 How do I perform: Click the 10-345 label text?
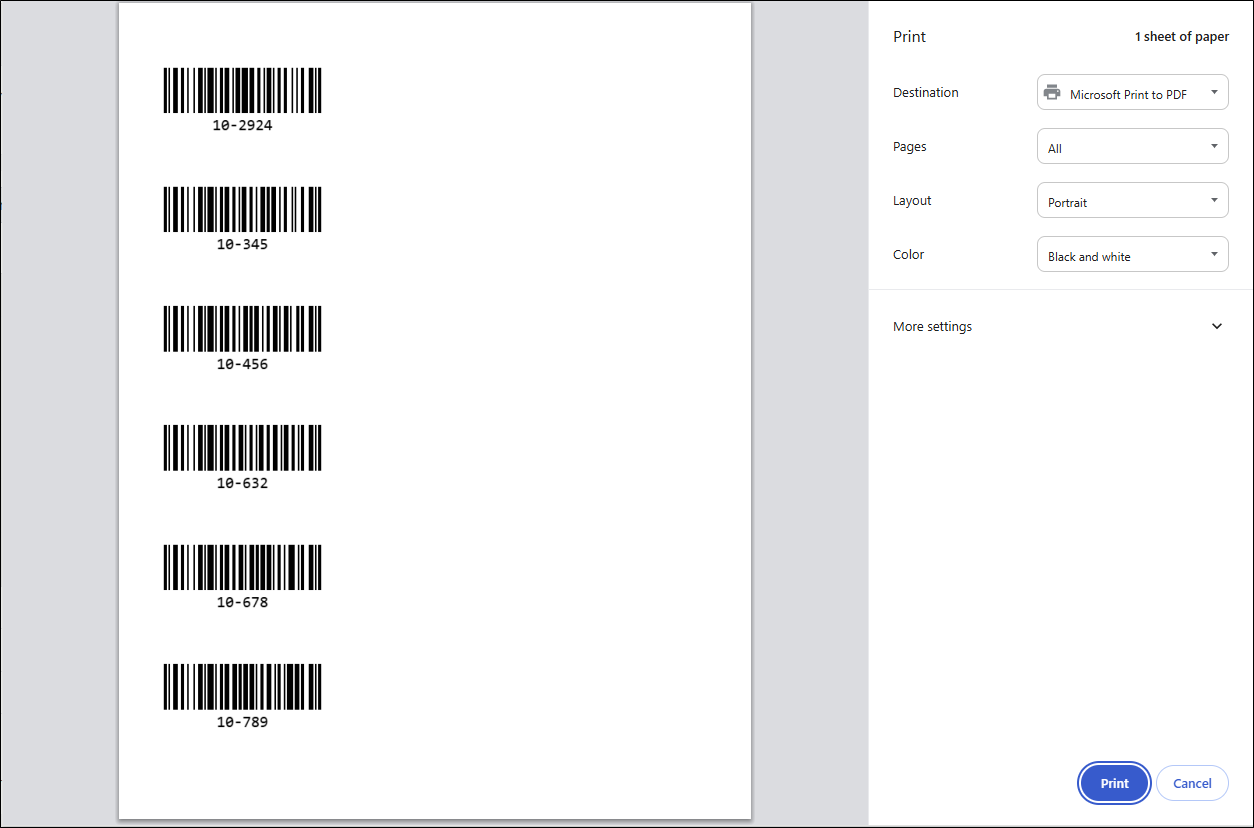point(242,244)
